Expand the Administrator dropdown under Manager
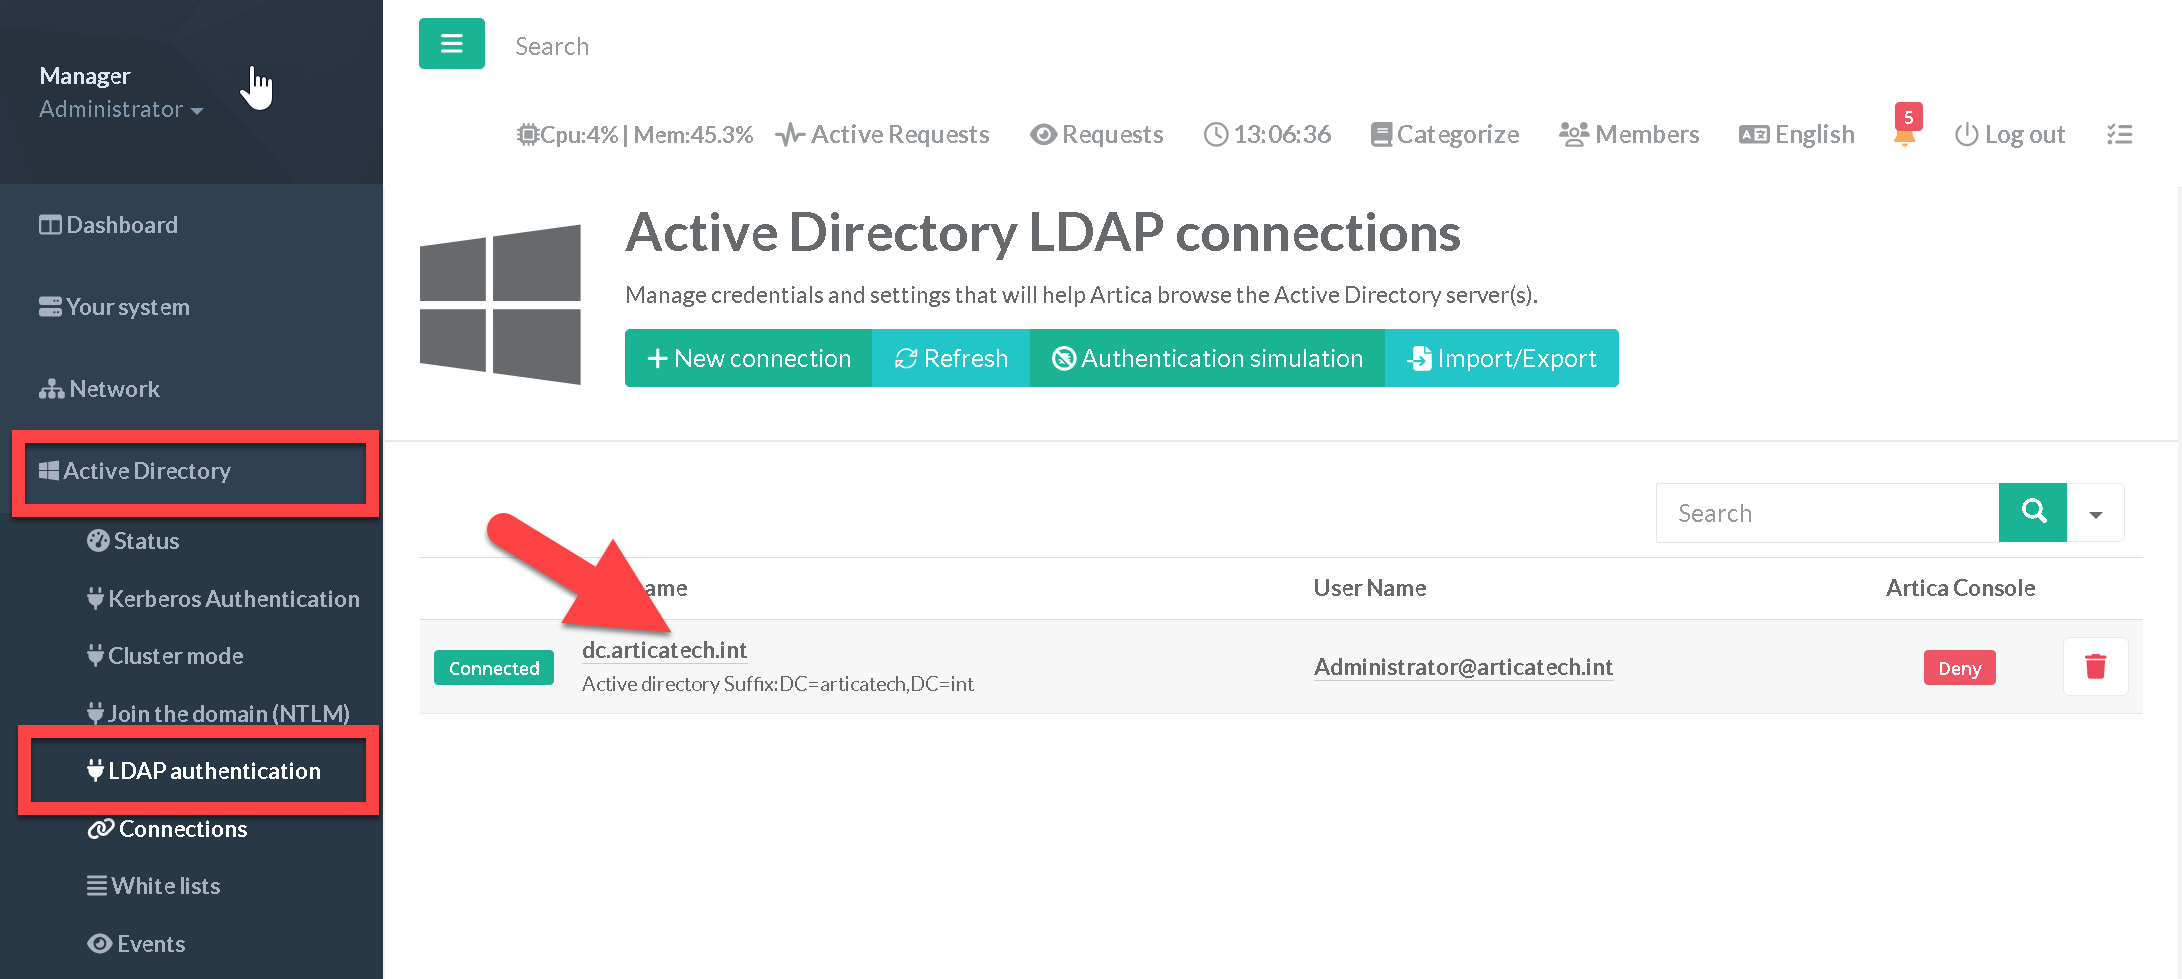The height and width of the screenshot is (979, 2182). pos(121,110)
